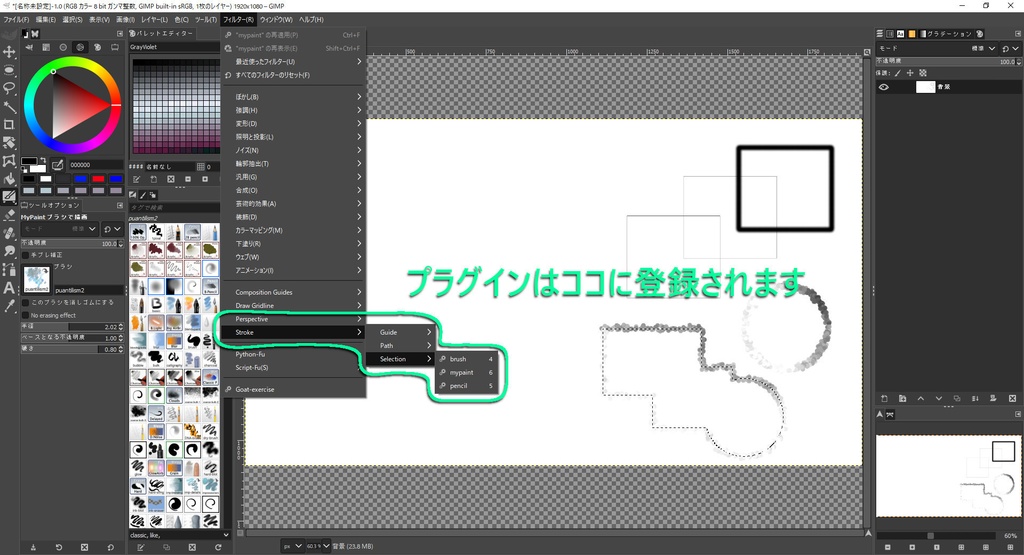Open status bar unit px dropdown
The image size is (1024, 555).
pos(293,546)
